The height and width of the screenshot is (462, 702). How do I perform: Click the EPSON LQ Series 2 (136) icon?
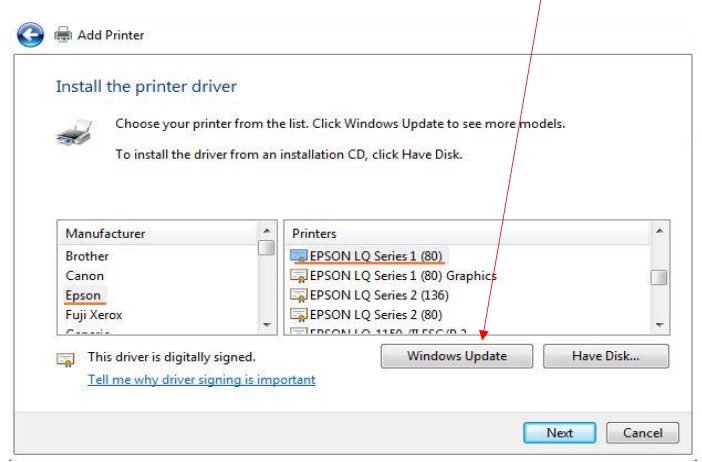tap(298, 295)
